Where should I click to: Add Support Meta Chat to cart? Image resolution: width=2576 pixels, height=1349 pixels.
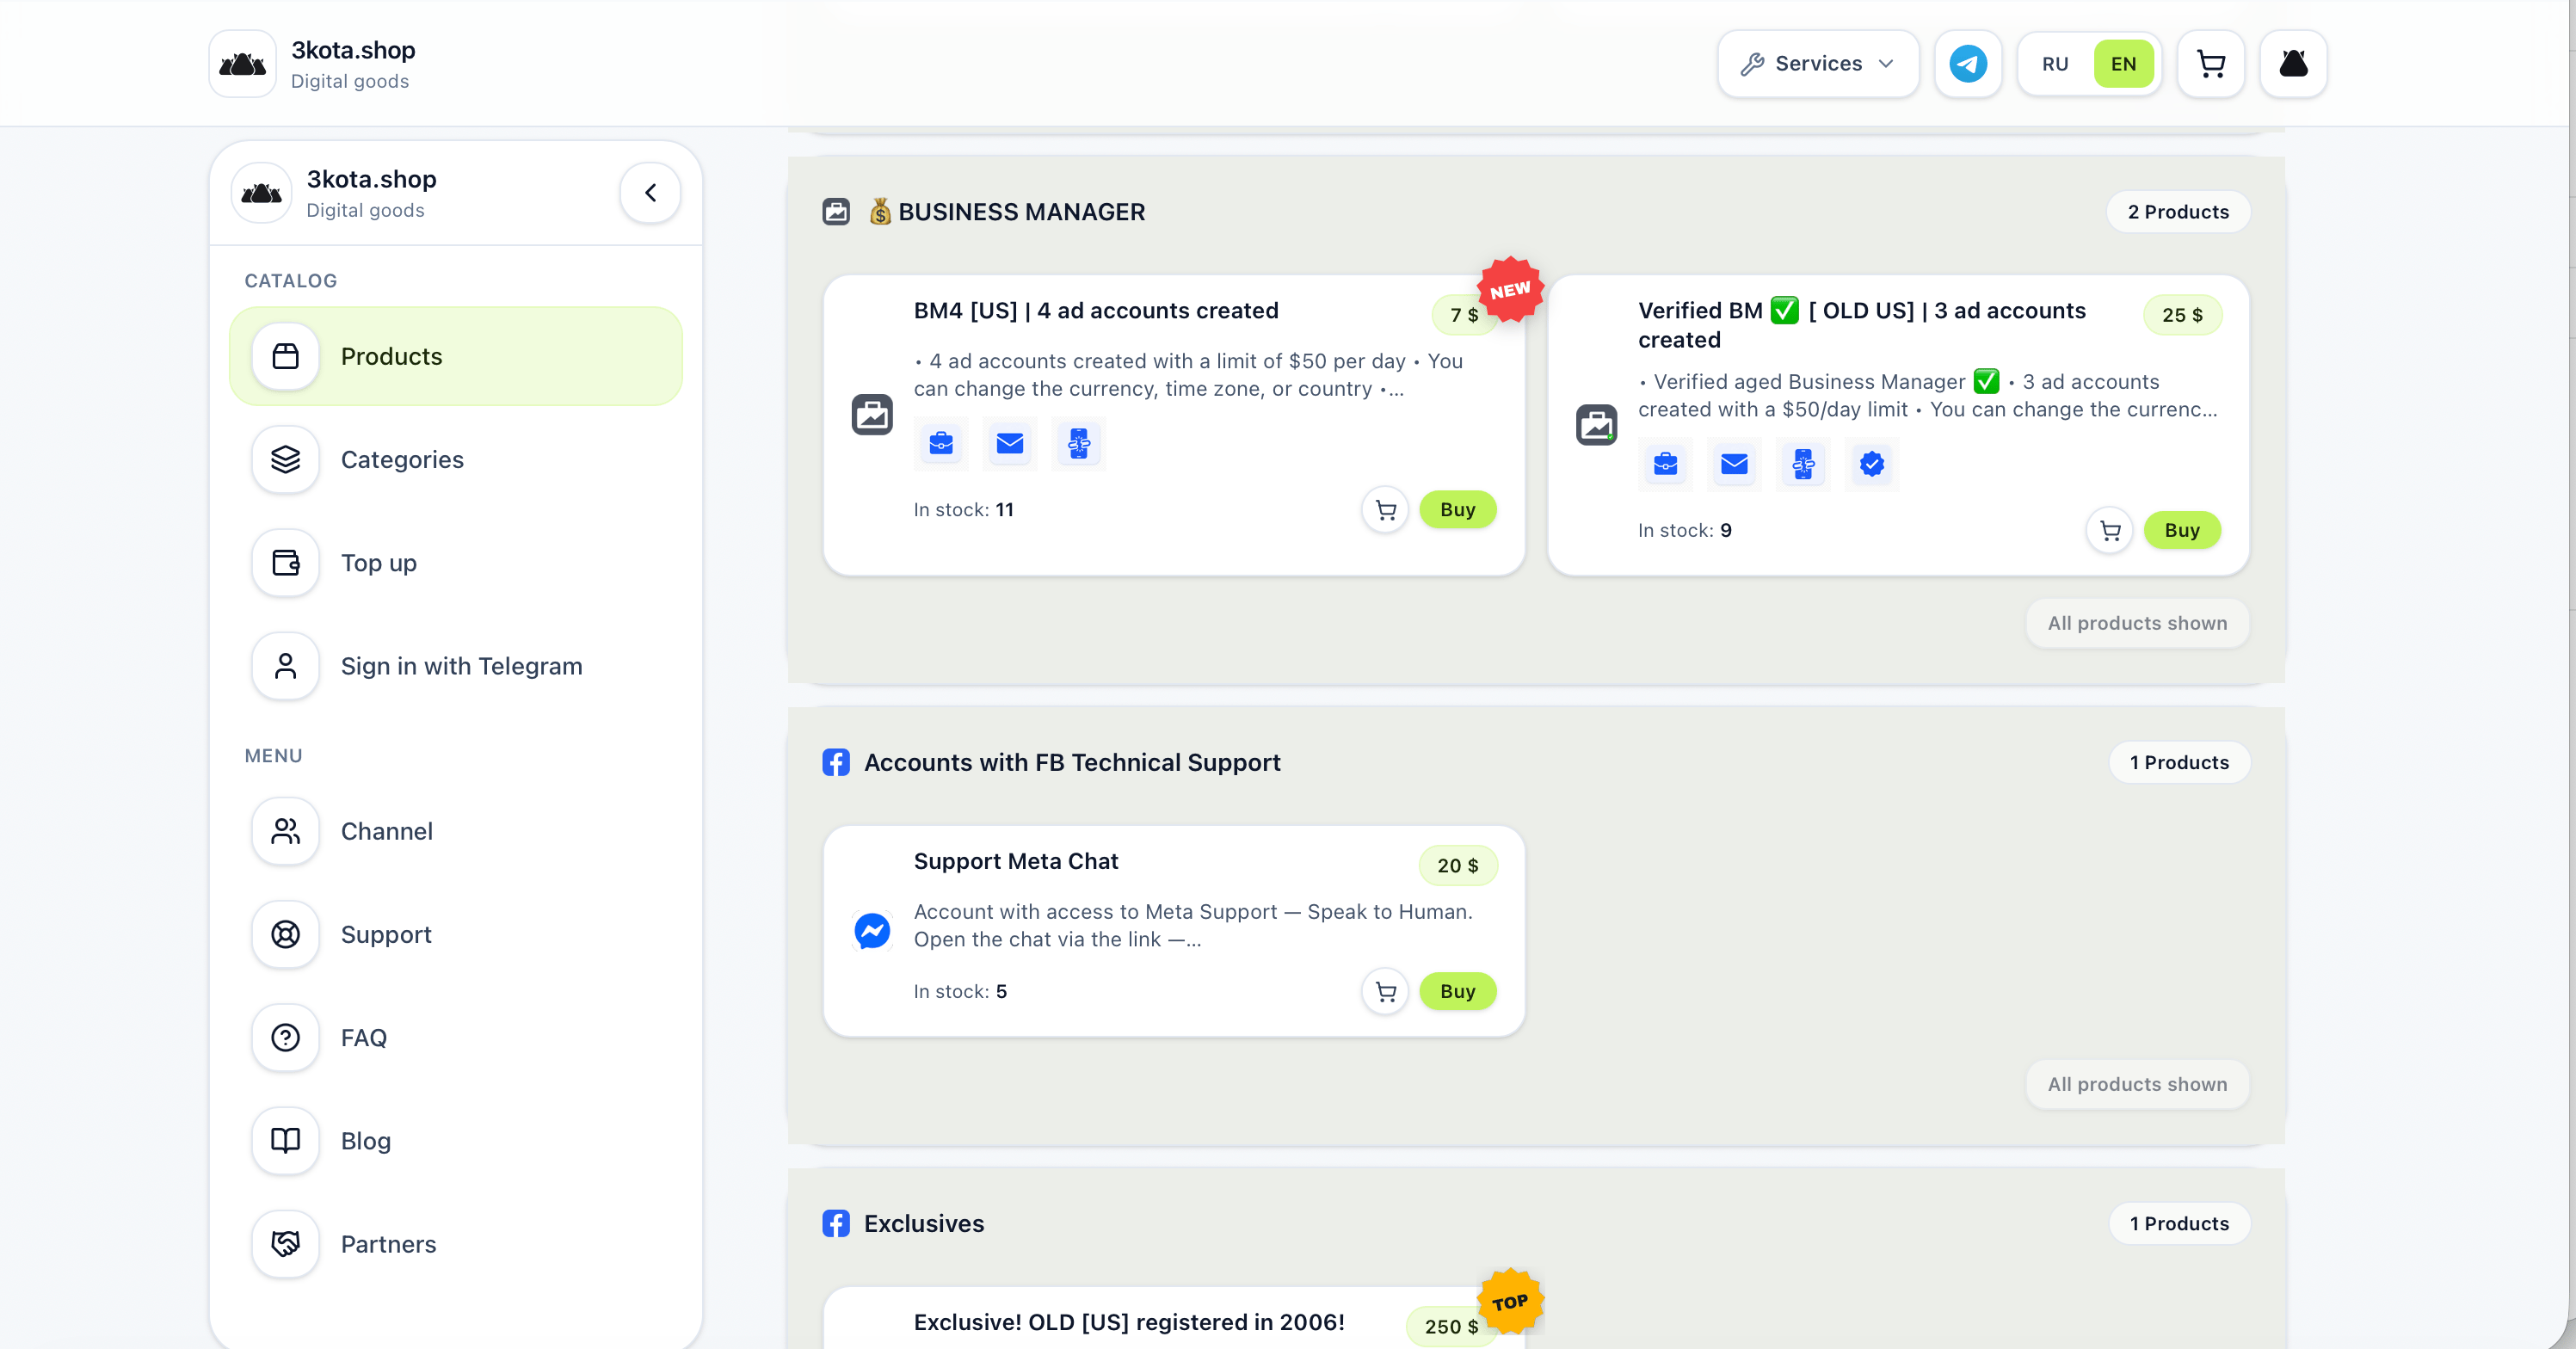point(1385,992)
